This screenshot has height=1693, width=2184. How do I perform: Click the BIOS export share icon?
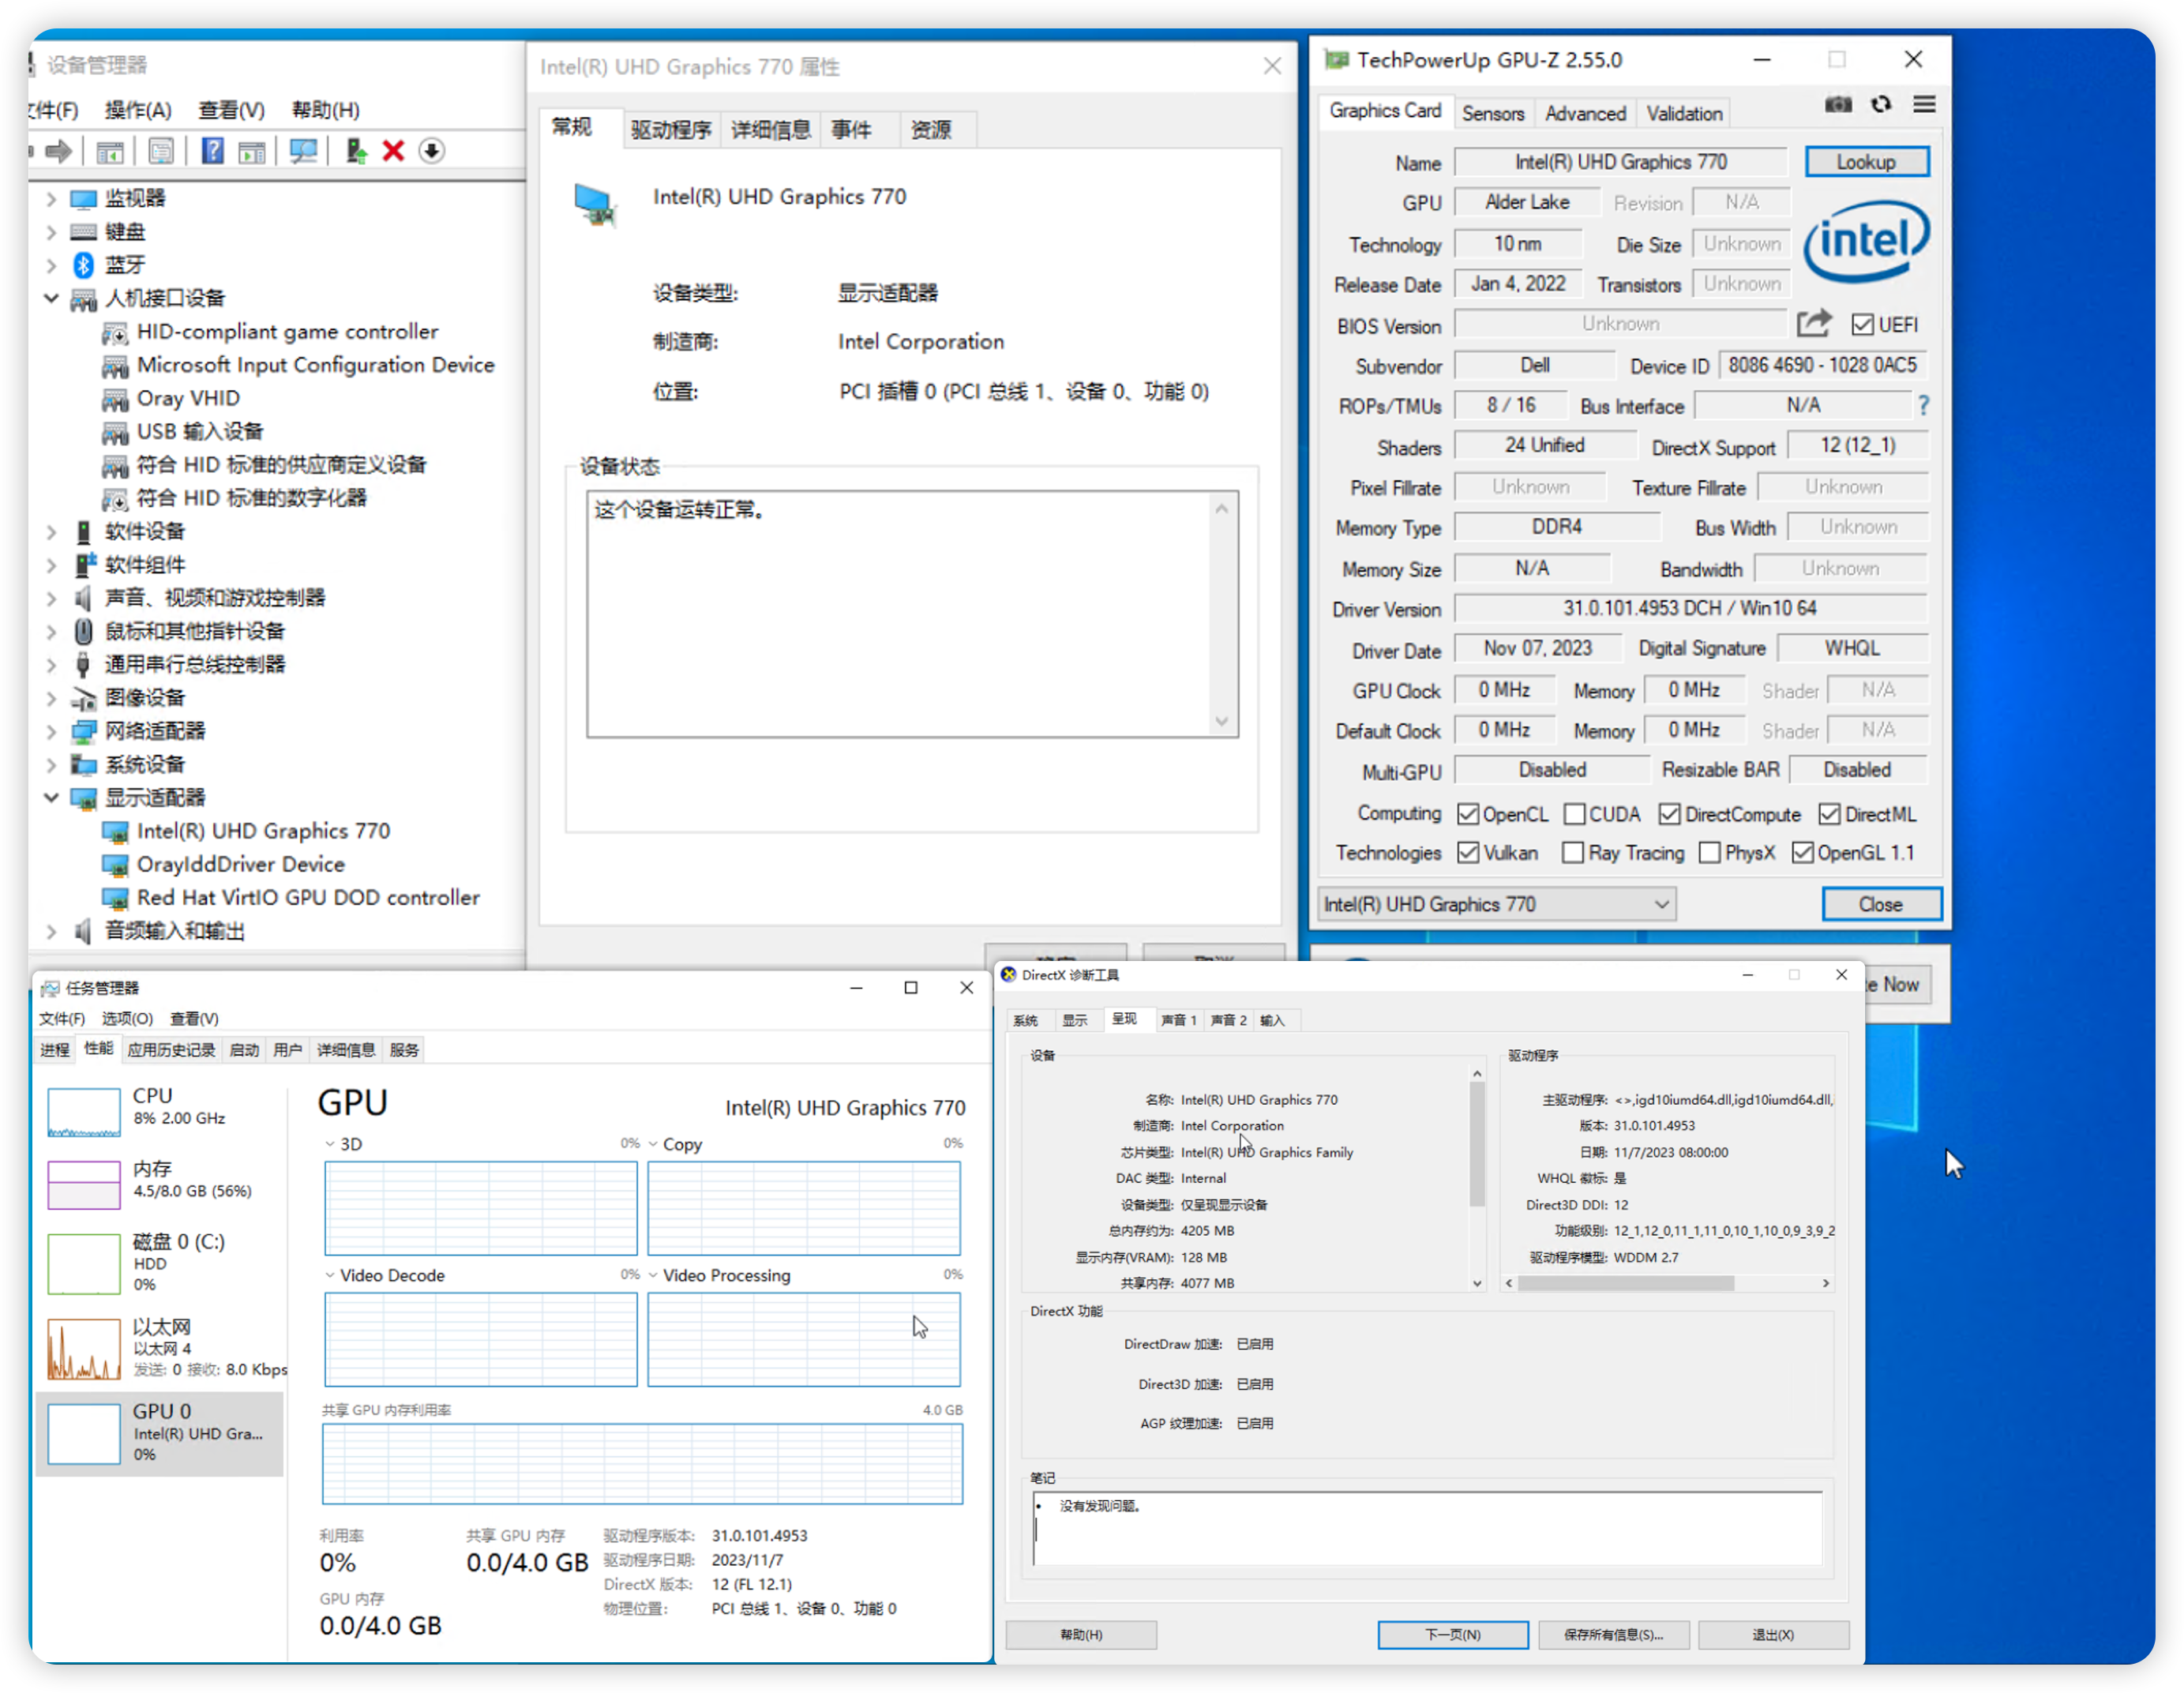click(1813, 323)
